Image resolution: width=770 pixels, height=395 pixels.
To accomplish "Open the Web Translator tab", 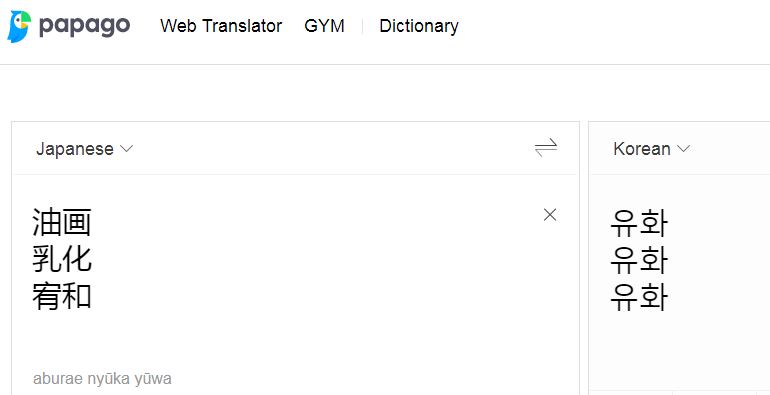I will coord(221,26).
